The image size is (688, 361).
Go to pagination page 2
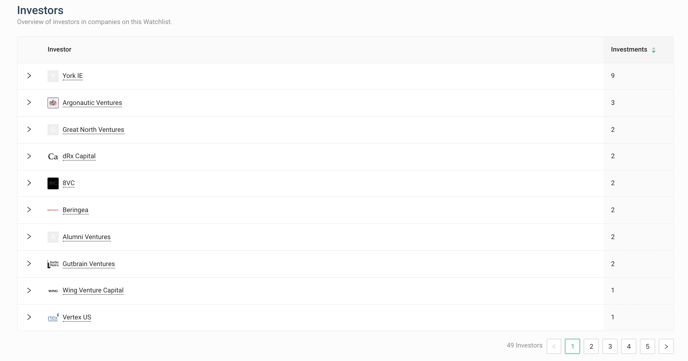(591, 346)
